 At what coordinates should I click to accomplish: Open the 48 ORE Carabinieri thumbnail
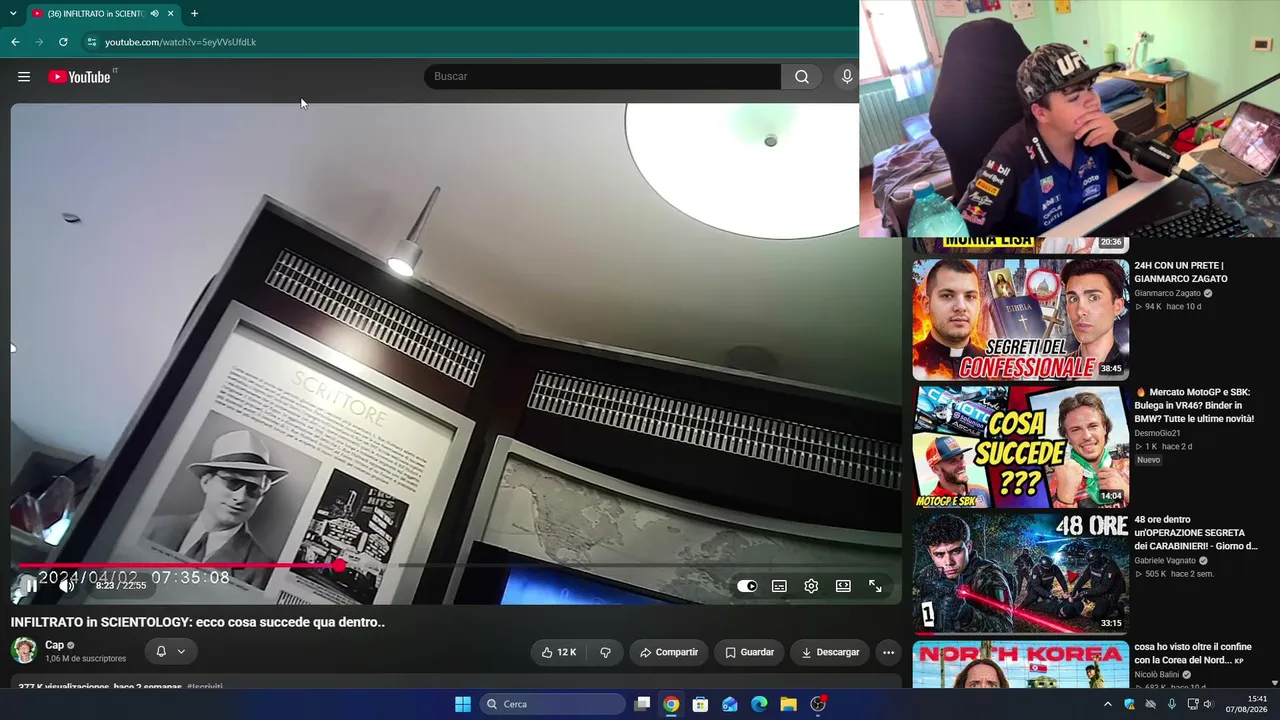click(1020, 573)
